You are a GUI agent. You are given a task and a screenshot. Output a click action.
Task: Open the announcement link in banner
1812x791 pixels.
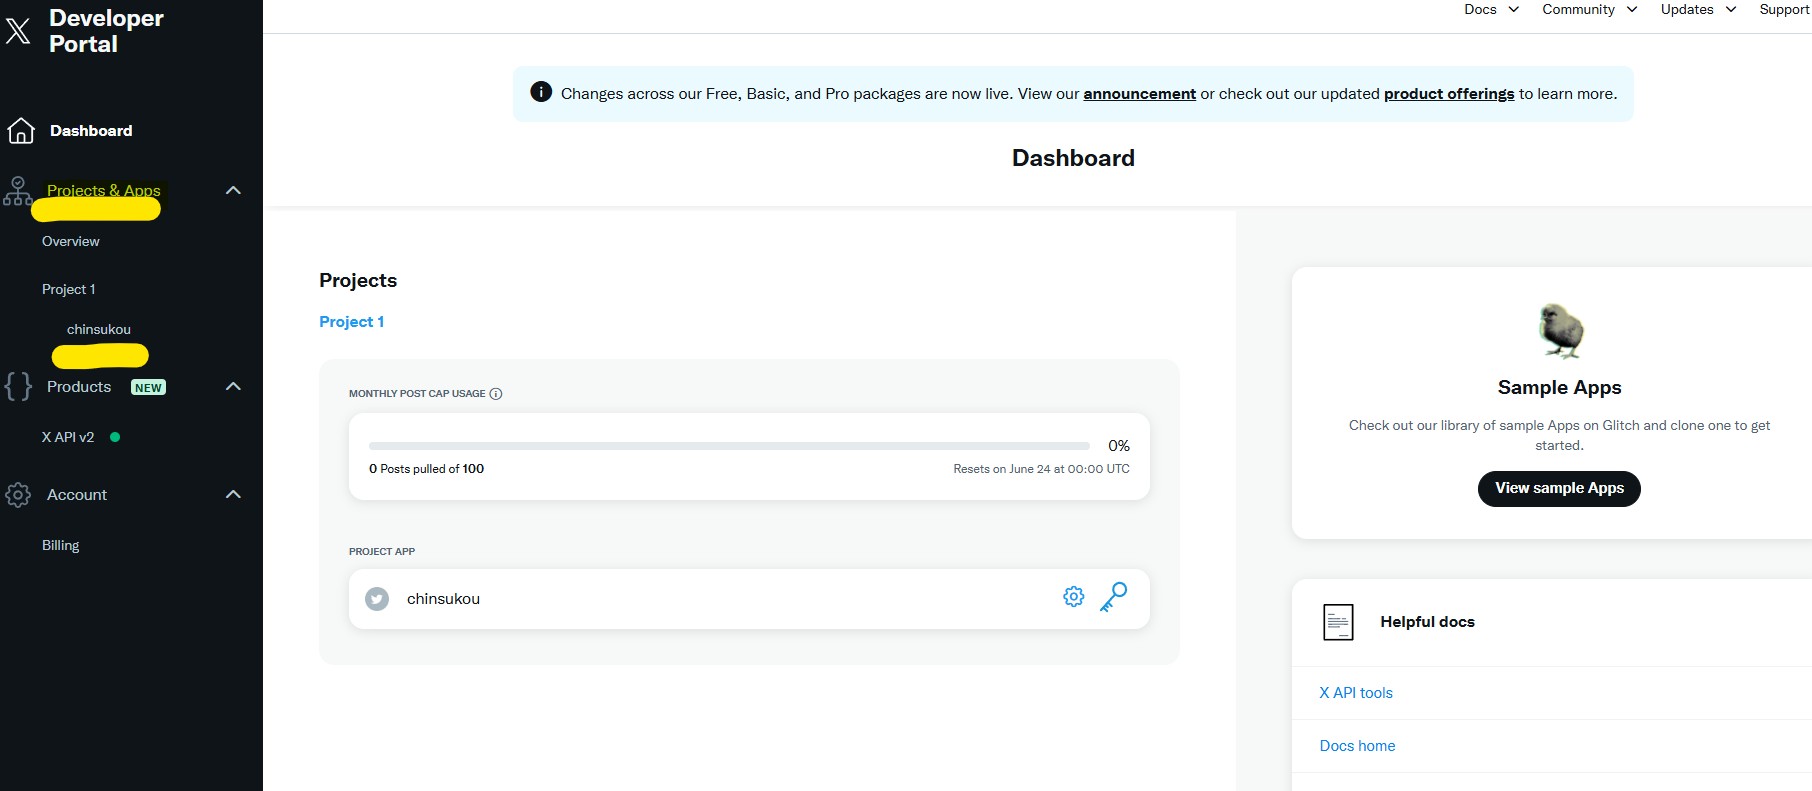(x=1139, y=94)
